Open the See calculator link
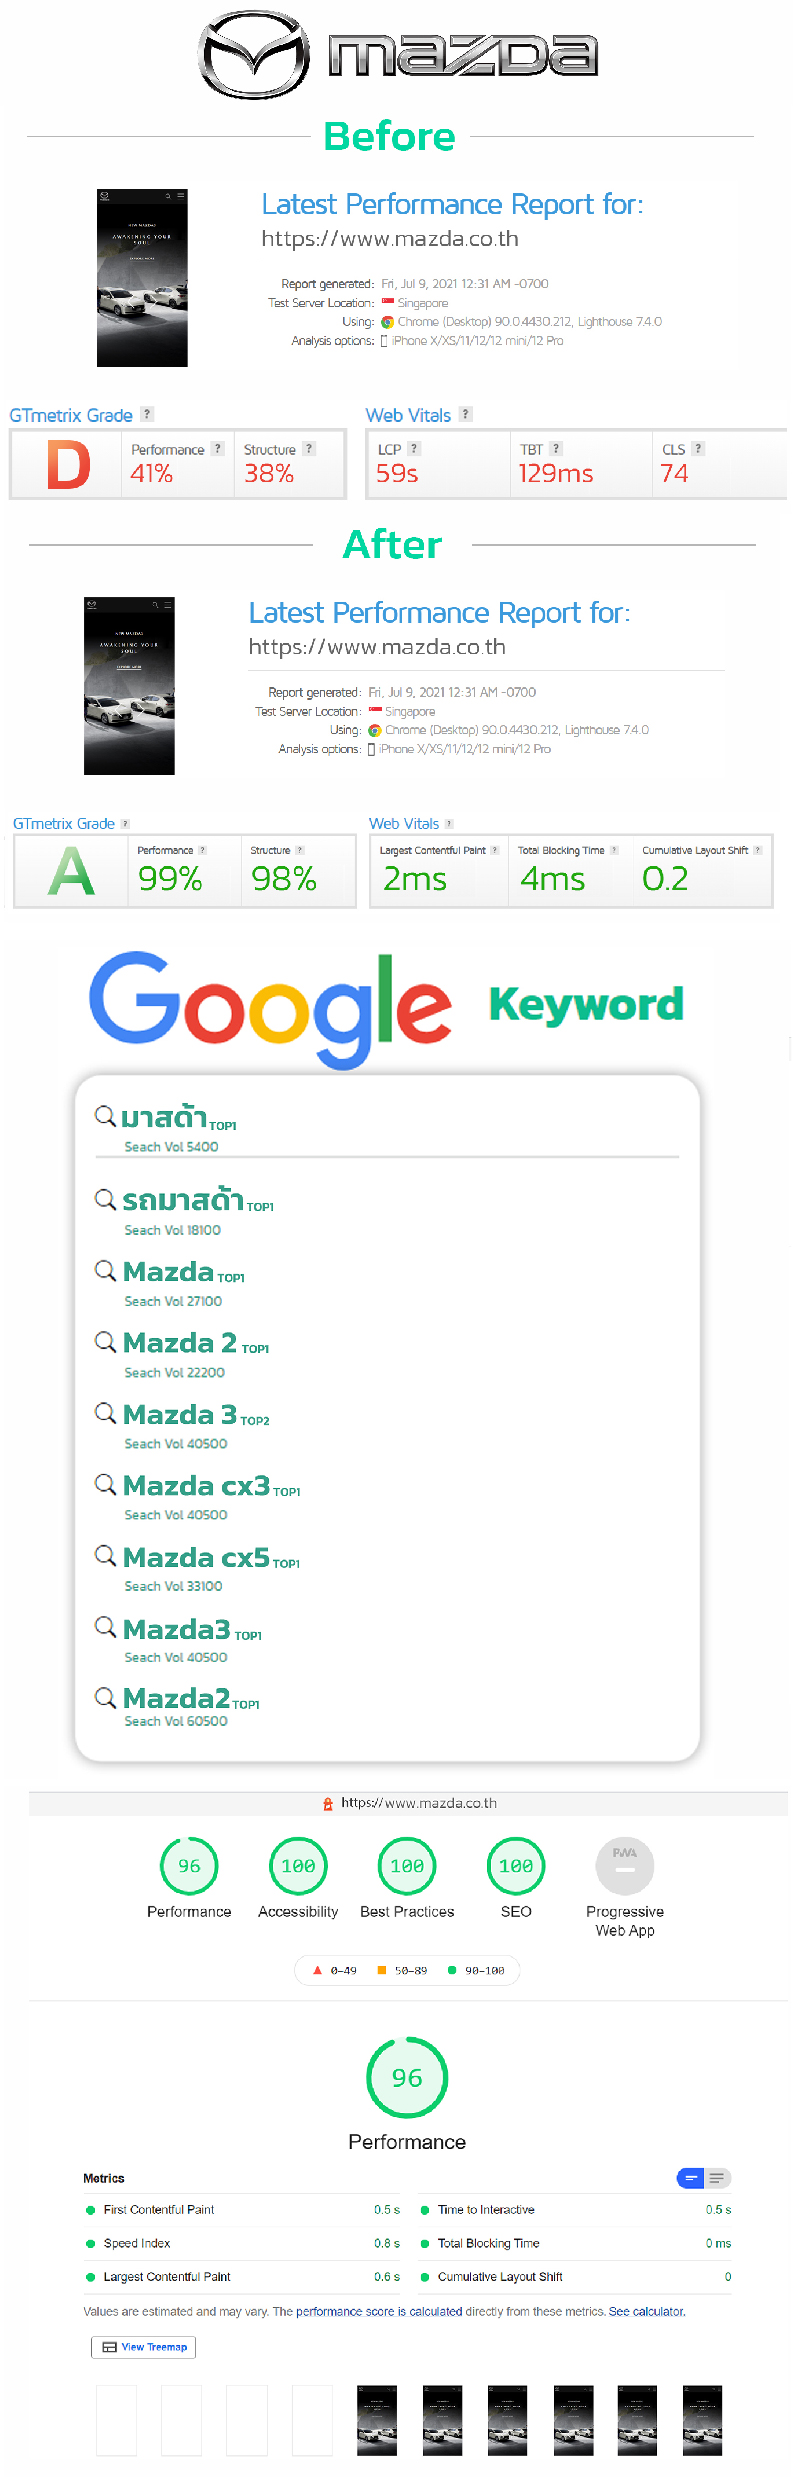This screenshot has height=2477, width=793. pos(647,2311)
